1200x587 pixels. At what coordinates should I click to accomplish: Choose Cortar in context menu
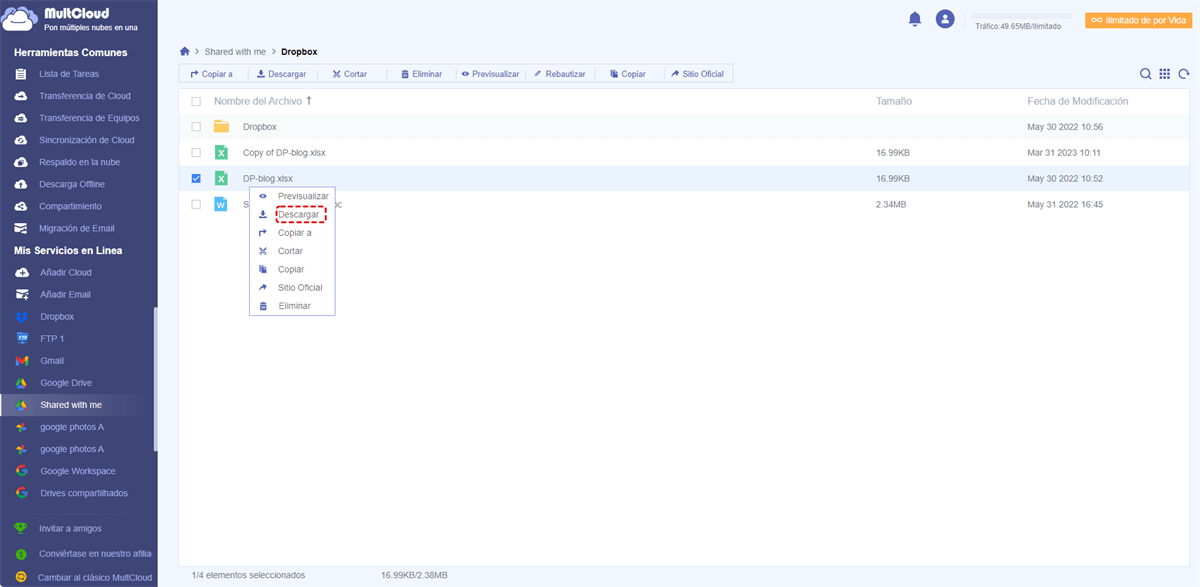pyautogui.click(x=292, y=251)
